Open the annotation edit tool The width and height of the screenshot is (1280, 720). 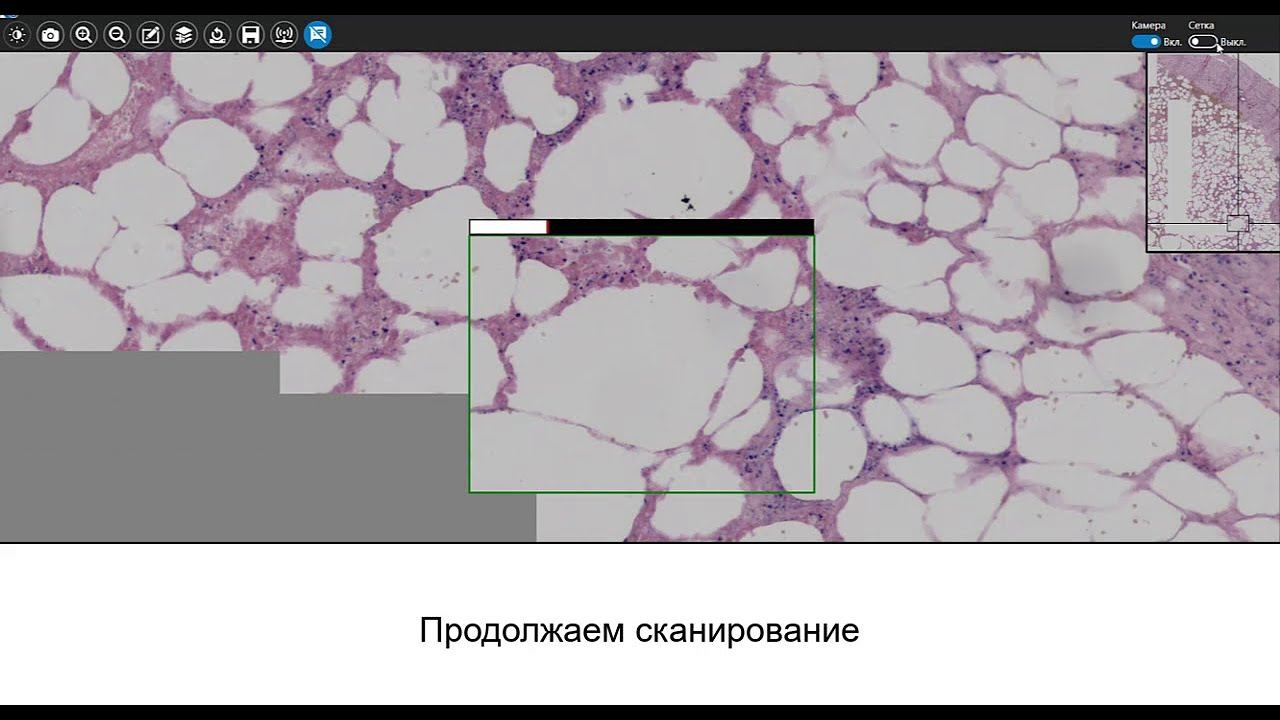151,35
